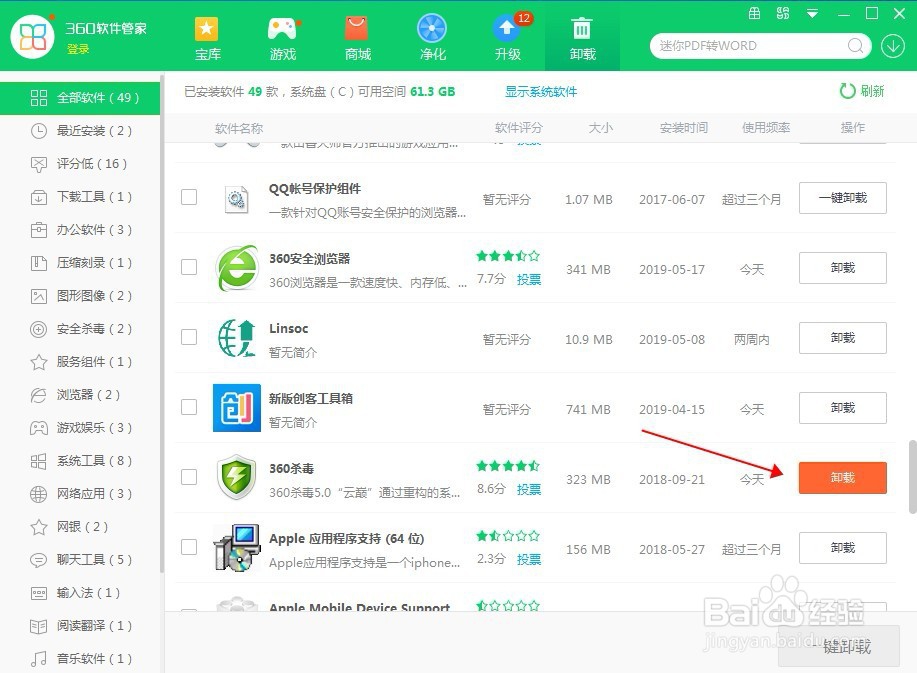Check the 360杀毒 checkbox
The height and width of the screenshot is (673, 917).
(189, 477)
